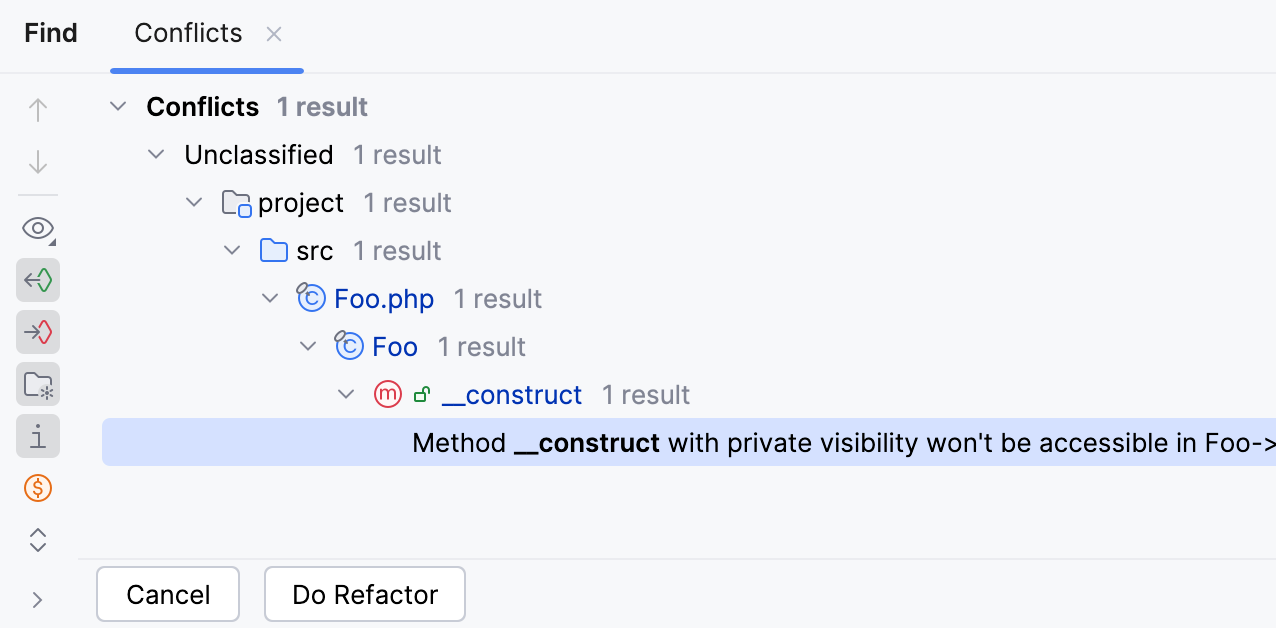Select the red export arrow icon
Image resolution: width=1276 pixels, height=628 pixels.
tap(38, 332)
